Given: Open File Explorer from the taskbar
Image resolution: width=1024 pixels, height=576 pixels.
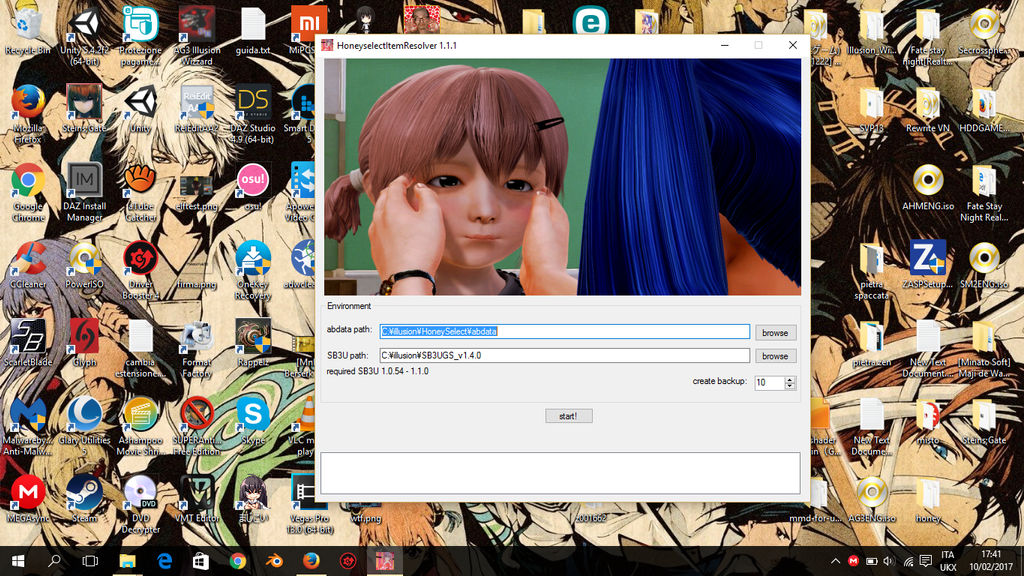Looking at the screenshot, I should (127, 561).
